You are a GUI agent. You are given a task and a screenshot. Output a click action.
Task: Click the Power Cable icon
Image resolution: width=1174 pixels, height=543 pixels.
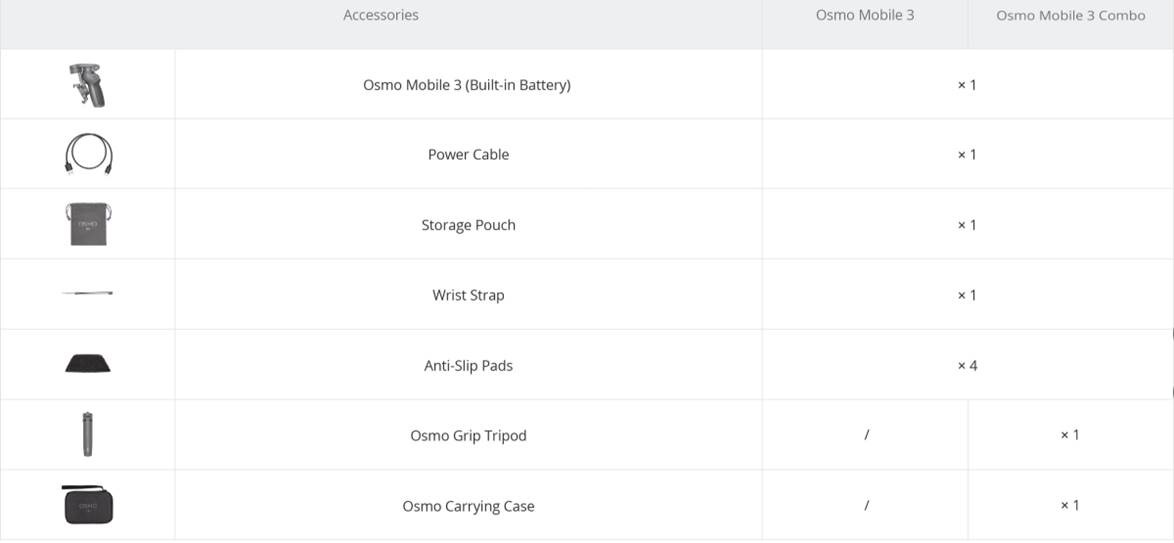88,155
